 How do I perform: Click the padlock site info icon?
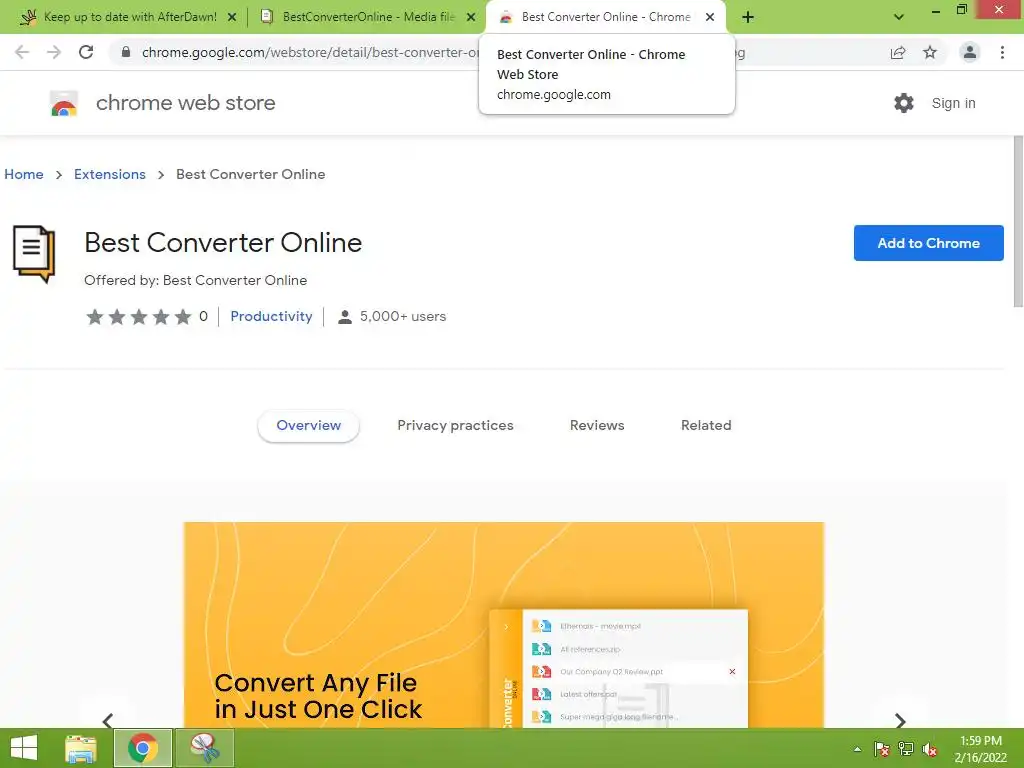(126, 52)
